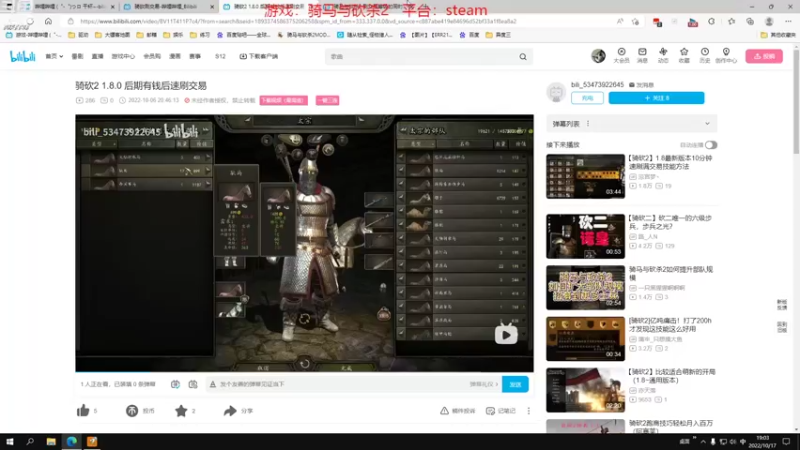Open the recommended video thumbnail with duration 00:53
This screenshot has width=800, height=450.
[x=585, y=236]
